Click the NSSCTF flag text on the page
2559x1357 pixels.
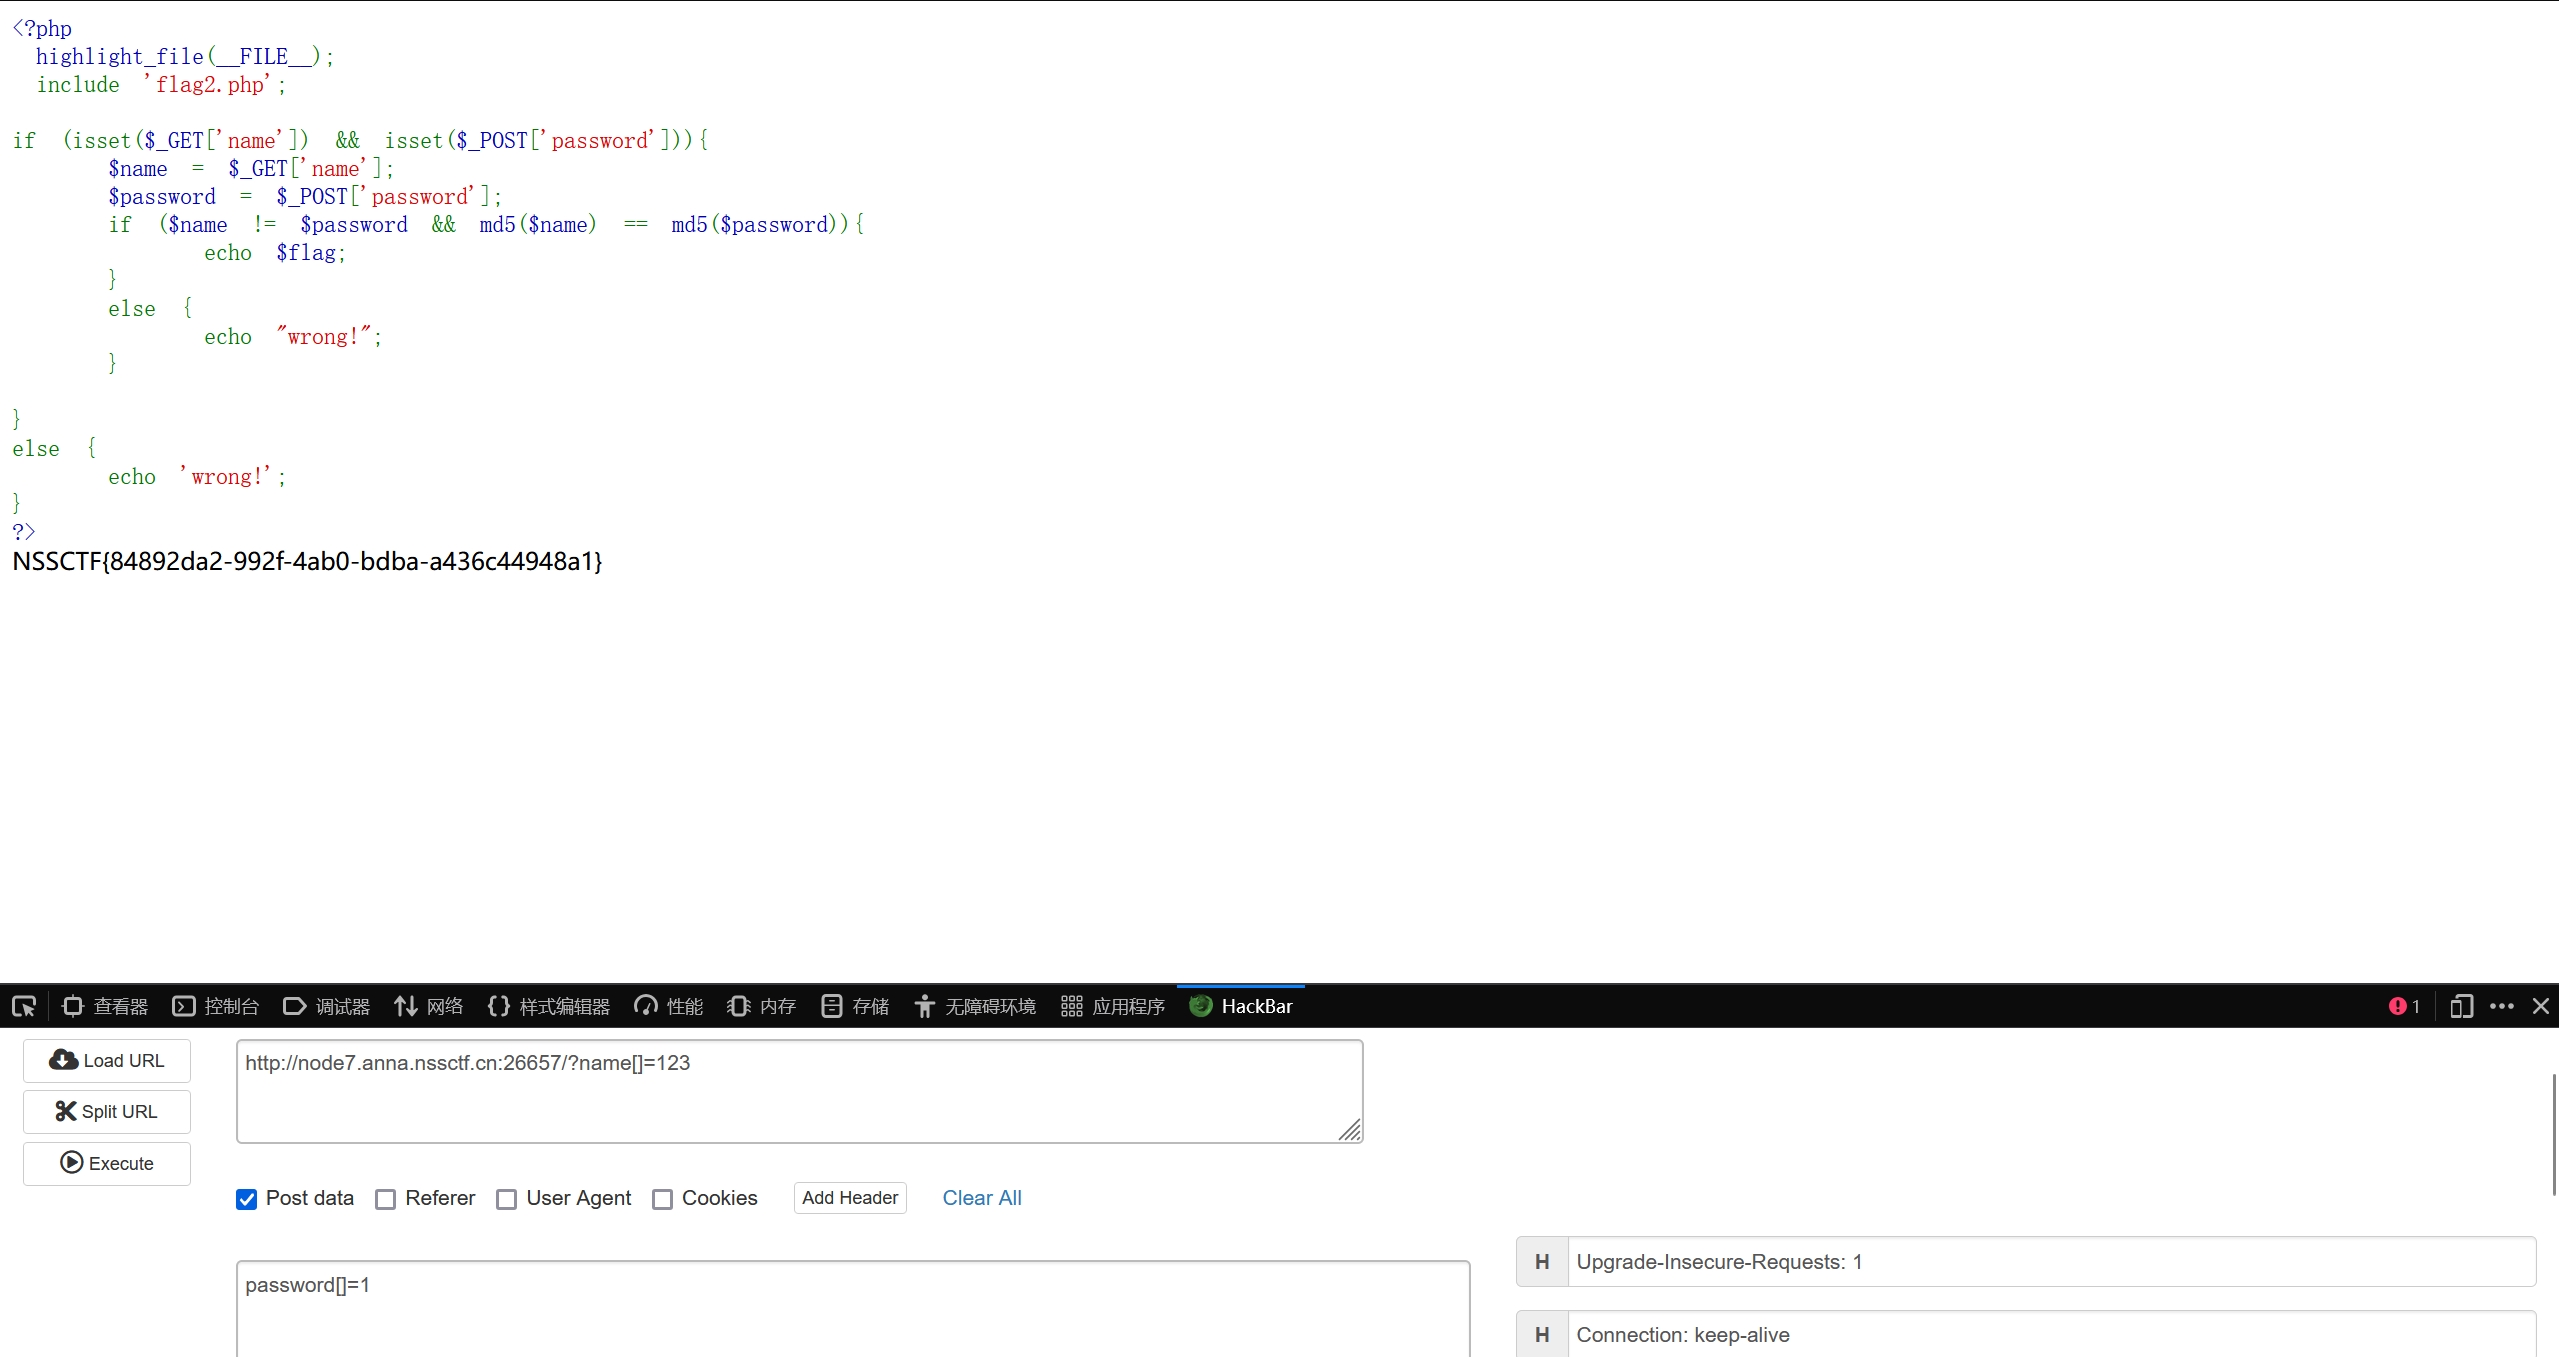click(307, 561)
